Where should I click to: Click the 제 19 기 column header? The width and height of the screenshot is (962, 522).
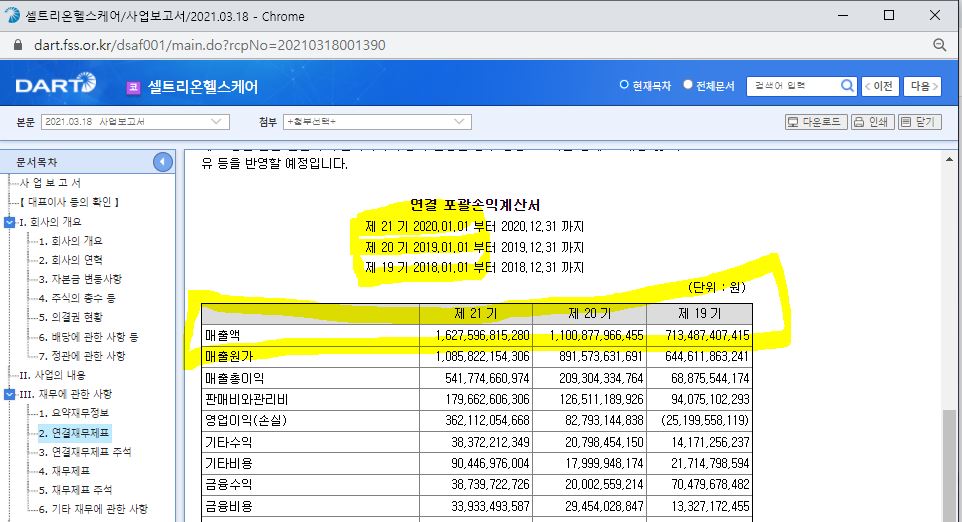point(699,313)
